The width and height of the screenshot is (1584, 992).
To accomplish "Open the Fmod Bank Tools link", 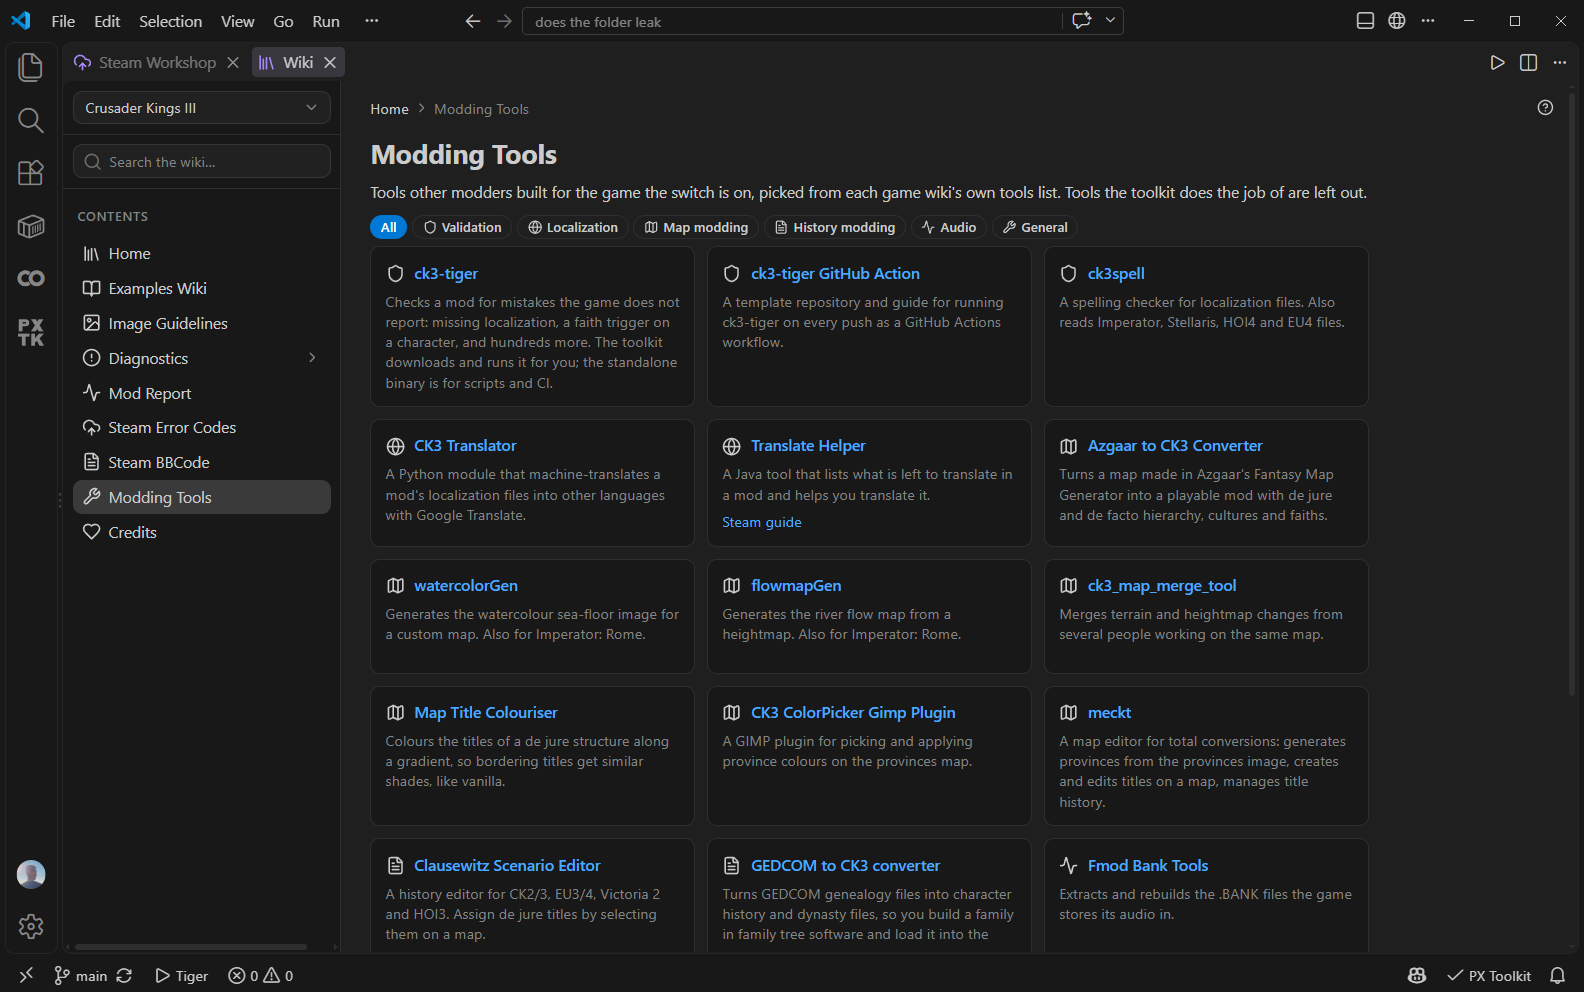I will (1148, 865).
